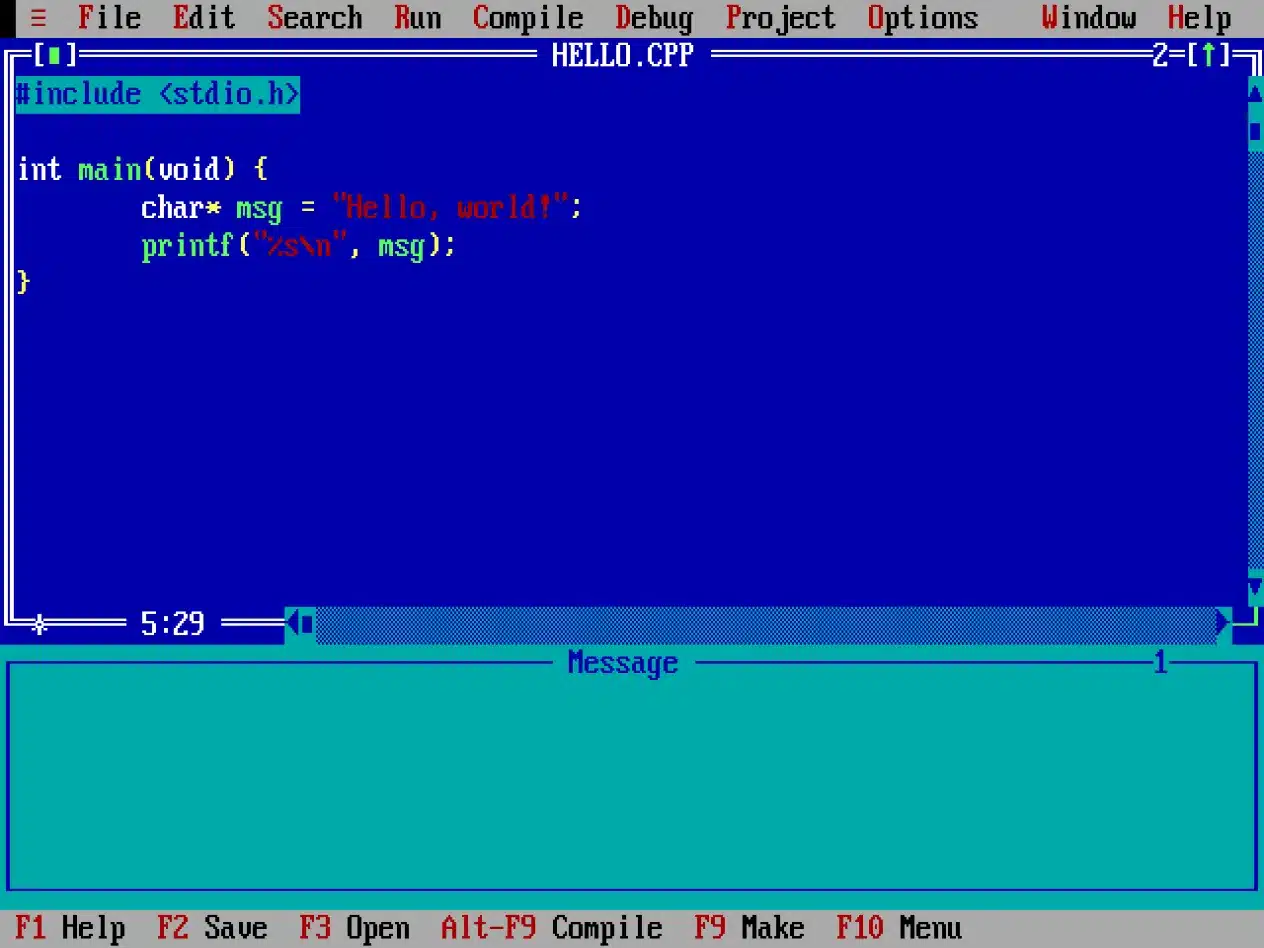The height and width of the screenshot is (948, 1264).
Task: Click the HELLO.CPP window title
Action: point(623,55)
